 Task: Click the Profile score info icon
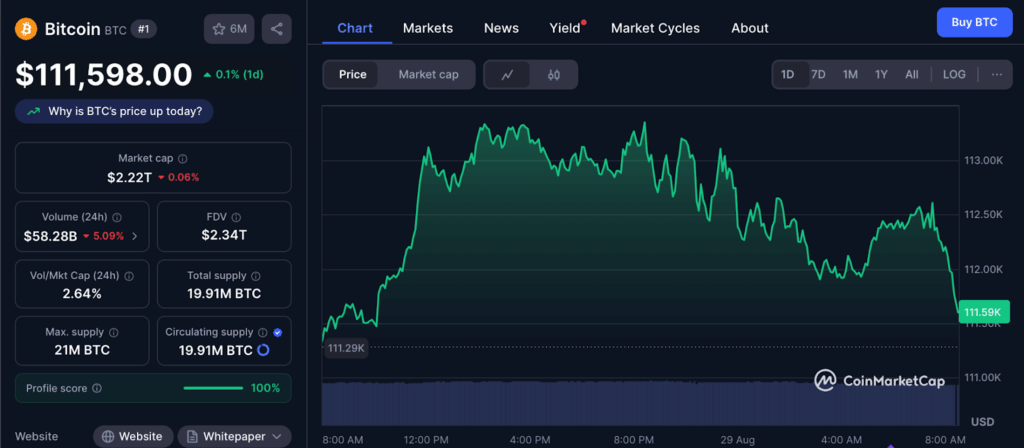97,388
